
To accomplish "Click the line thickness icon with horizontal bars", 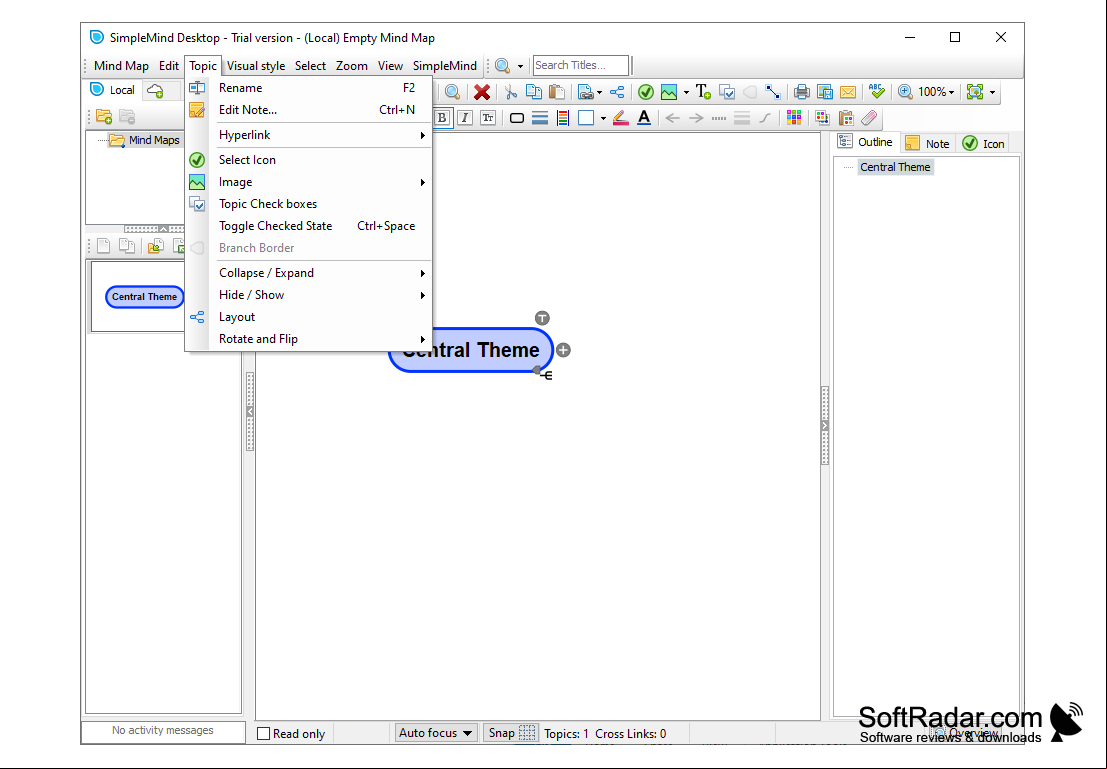I will [540, 118].
